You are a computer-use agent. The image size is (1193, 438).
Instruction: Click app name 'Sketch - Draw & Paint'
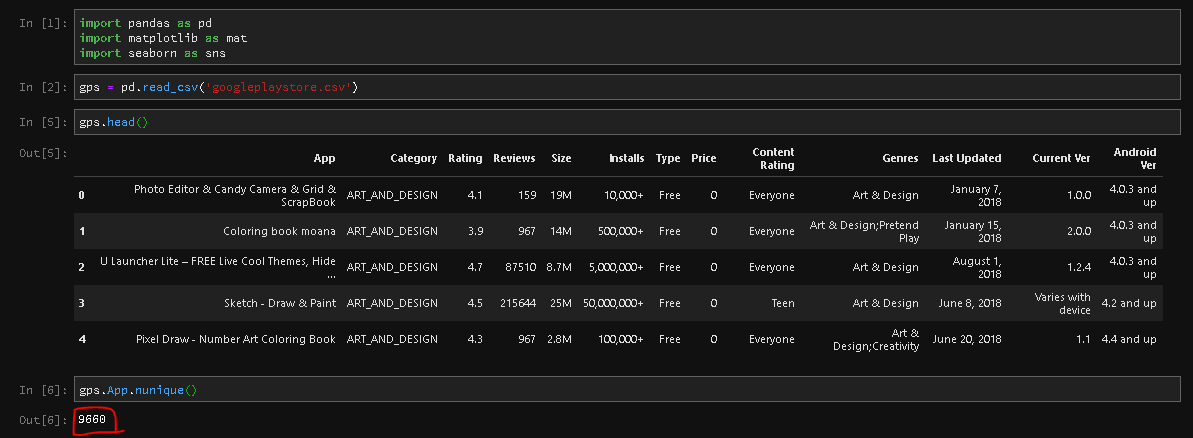[x=280, y=303]
